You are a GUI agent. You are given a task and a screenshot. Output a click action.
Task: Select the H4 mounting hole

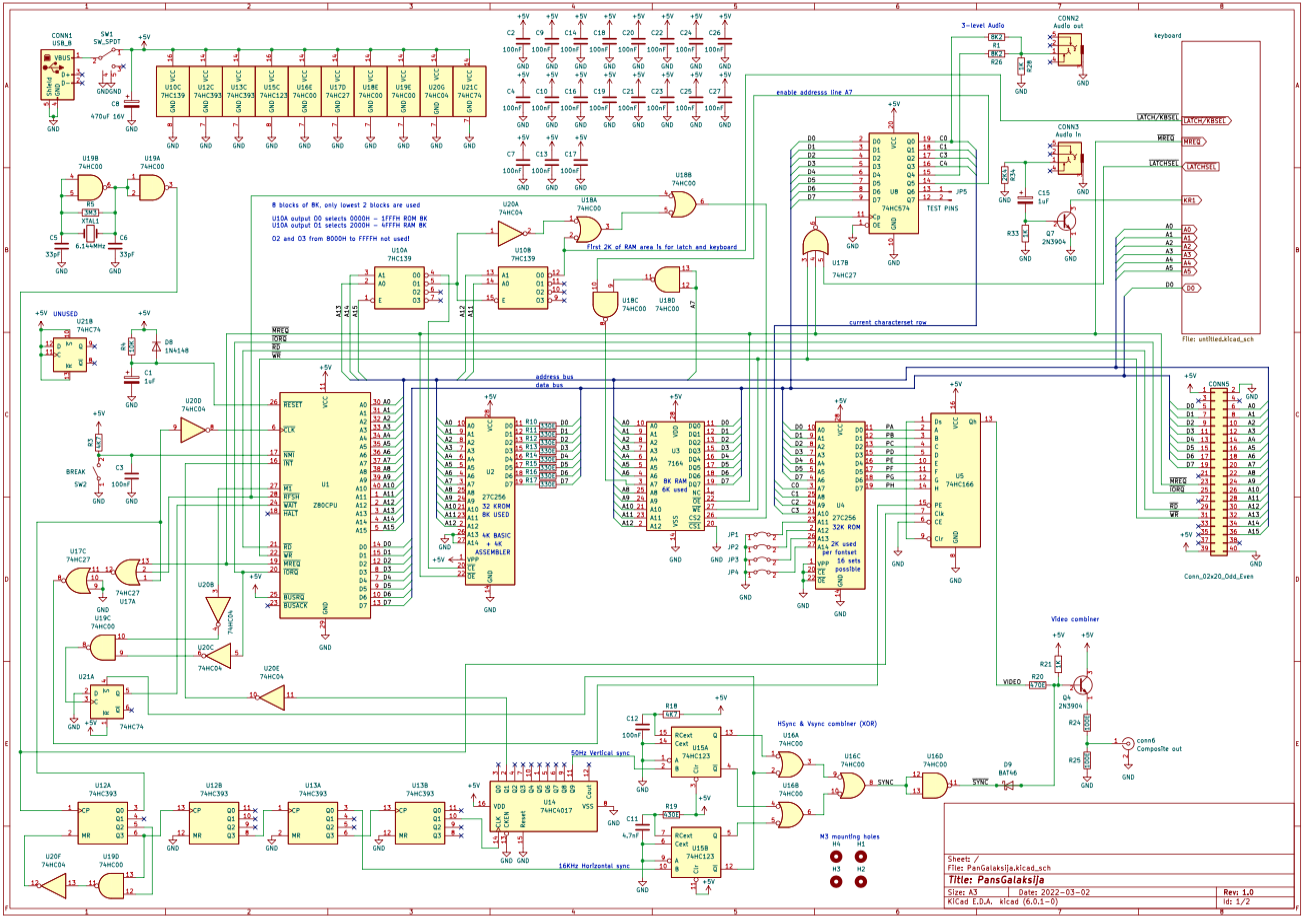[x=836, y=857]
